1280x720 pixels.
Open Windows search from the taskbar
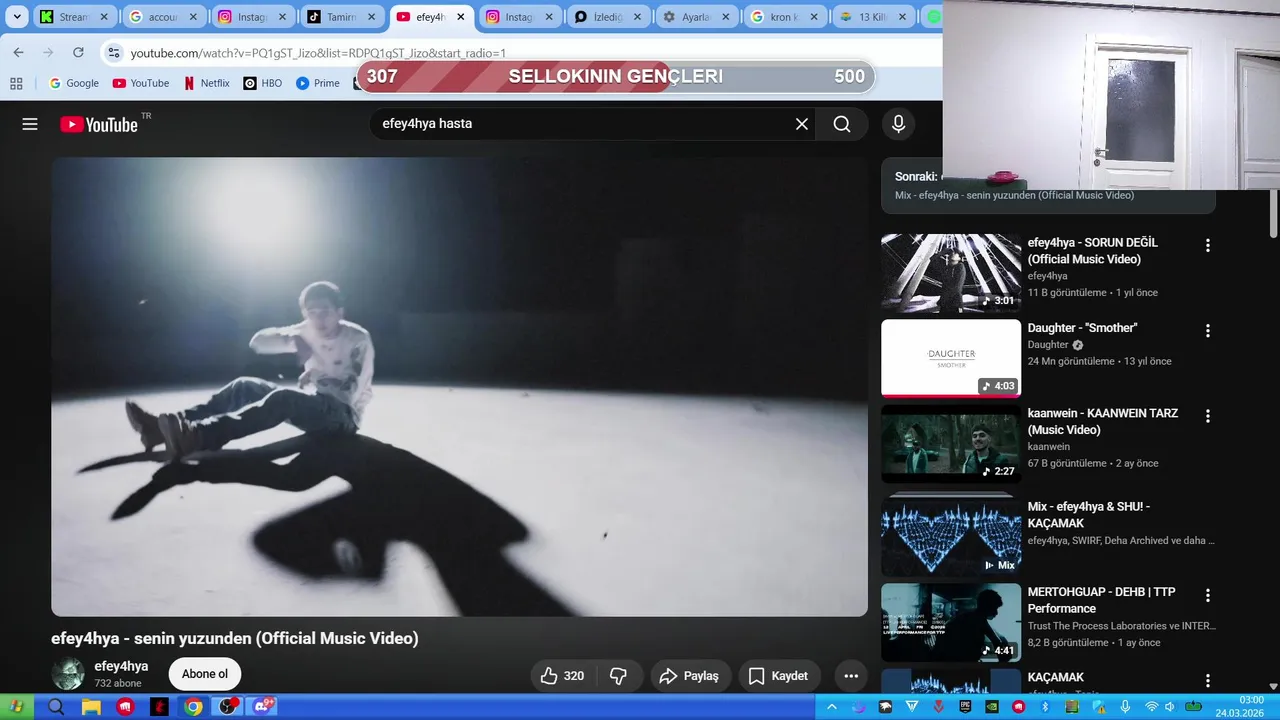coord(56,707)
